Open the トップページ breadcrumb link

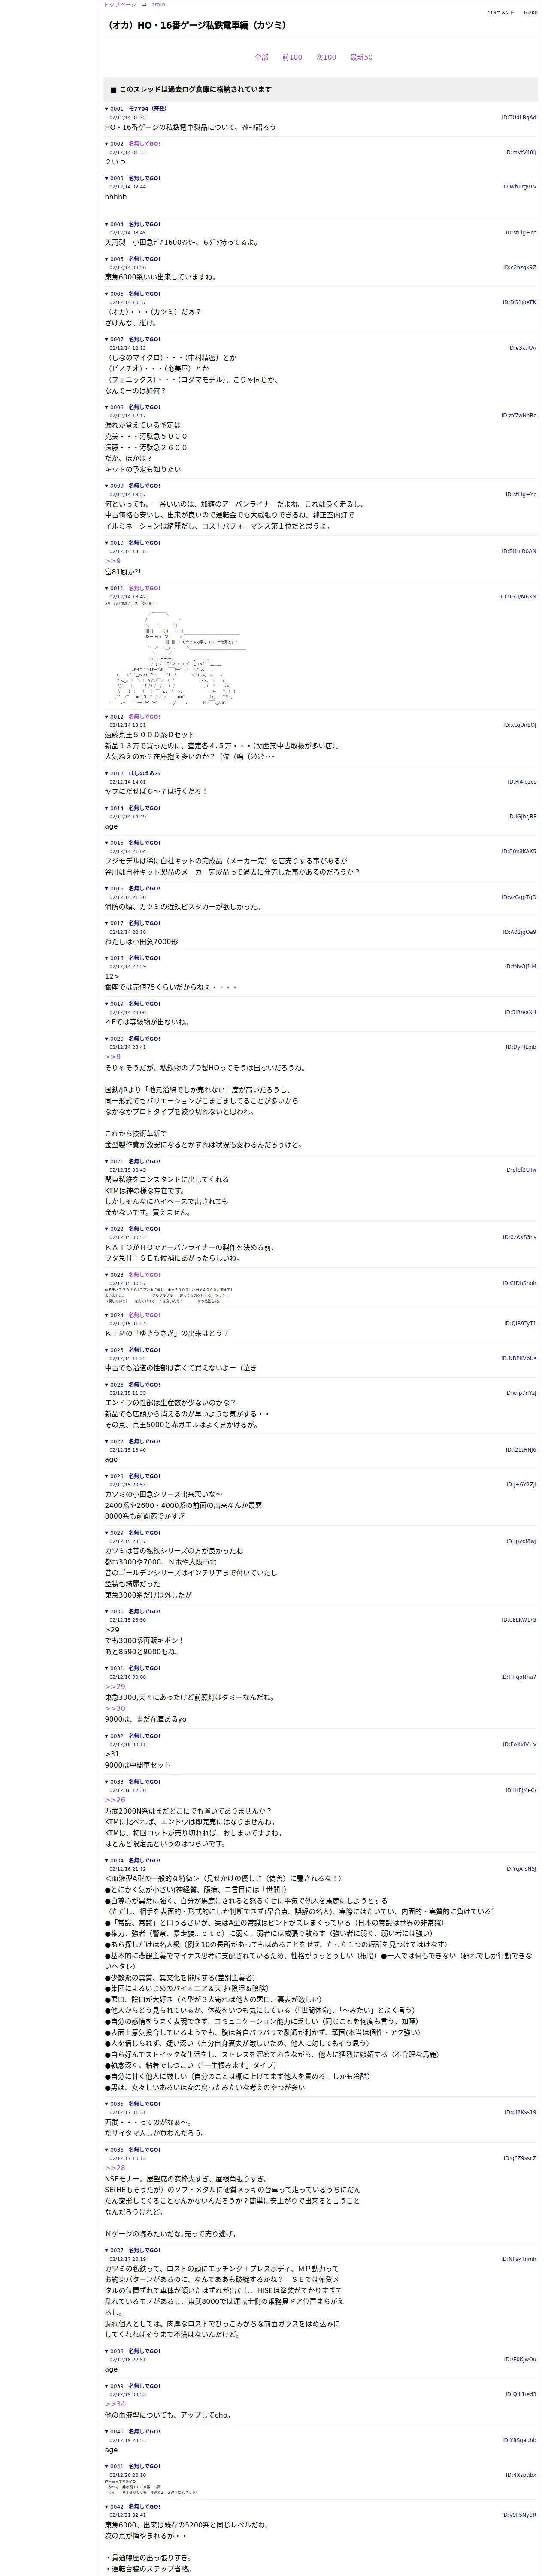click(121, 5)
